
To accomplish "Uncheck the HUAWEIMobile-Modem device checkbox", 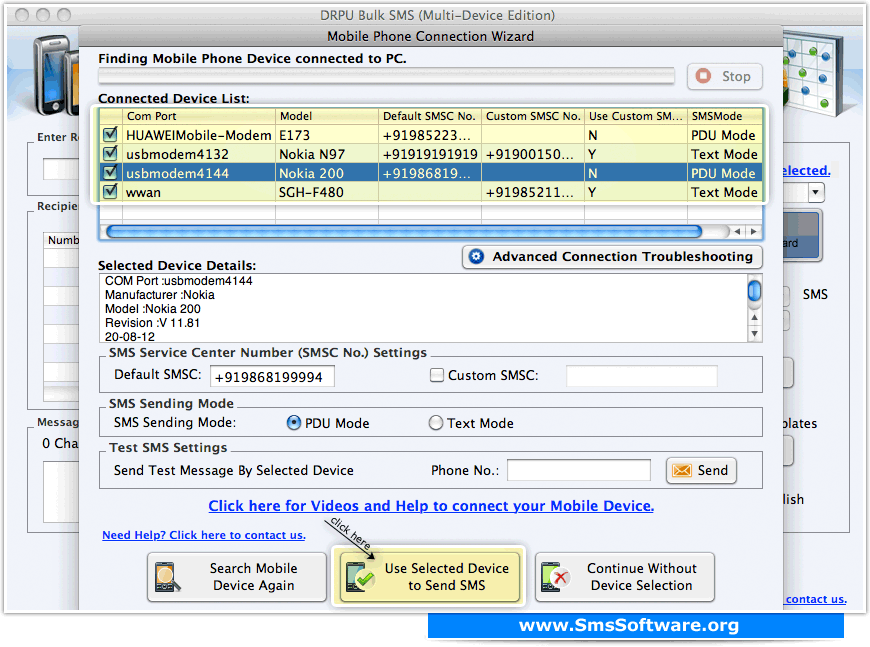I will point(110,134).
